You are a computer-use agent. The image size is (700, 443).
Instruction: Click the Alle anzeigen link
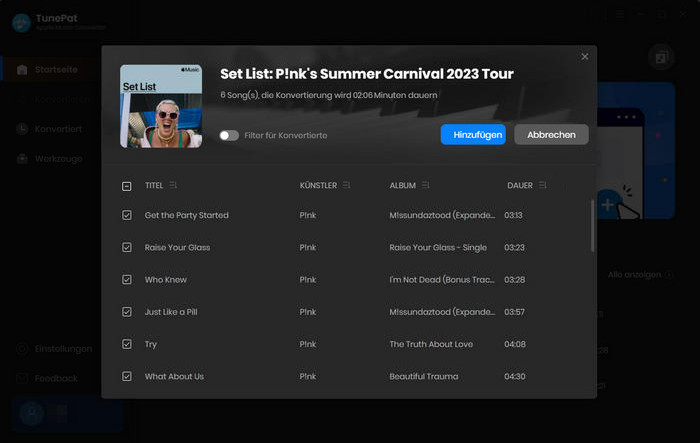coord(634,275)
